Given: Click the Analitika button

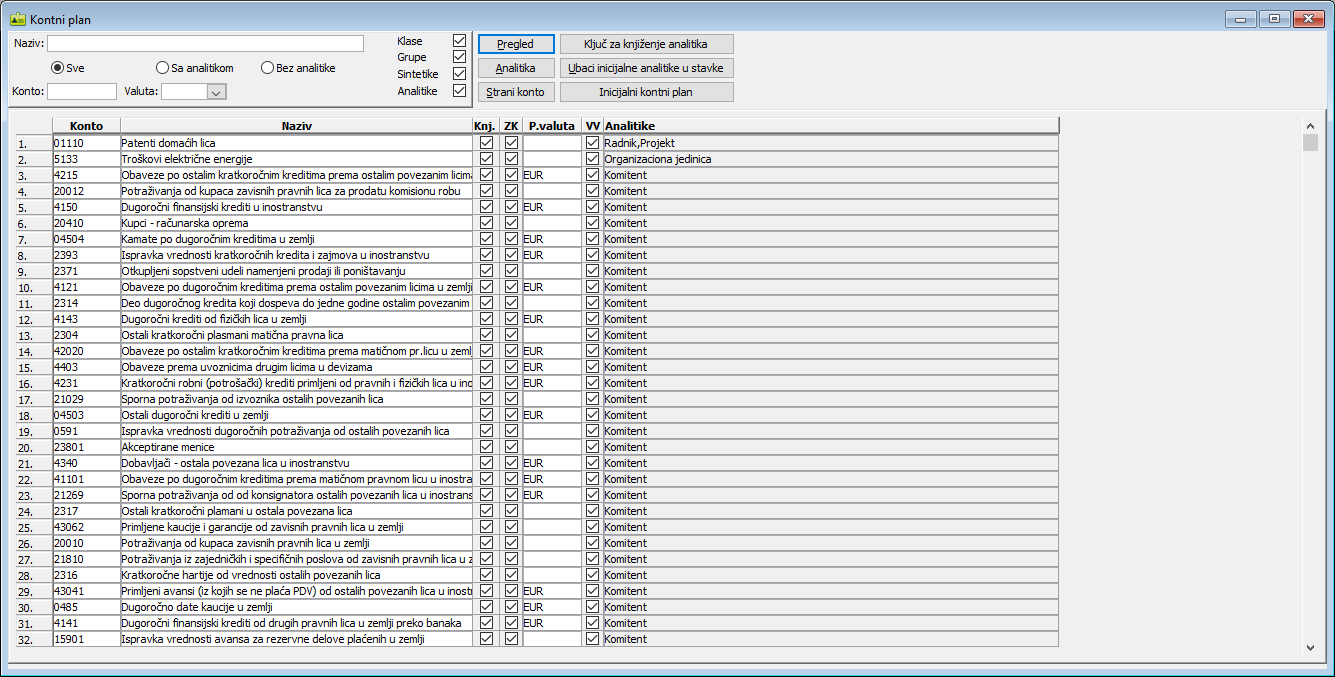Looking at the screenshot, I should click(x=516, y=68).
